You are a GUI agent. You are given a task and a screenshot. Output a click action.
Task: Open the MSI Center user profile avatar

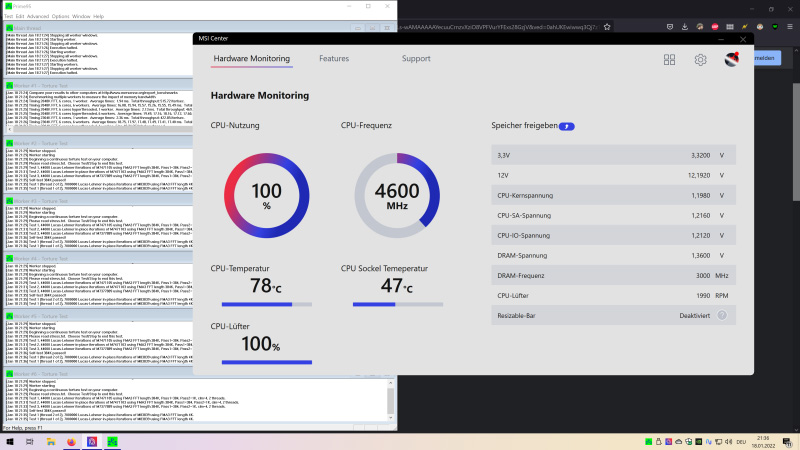tap(732, 59)
